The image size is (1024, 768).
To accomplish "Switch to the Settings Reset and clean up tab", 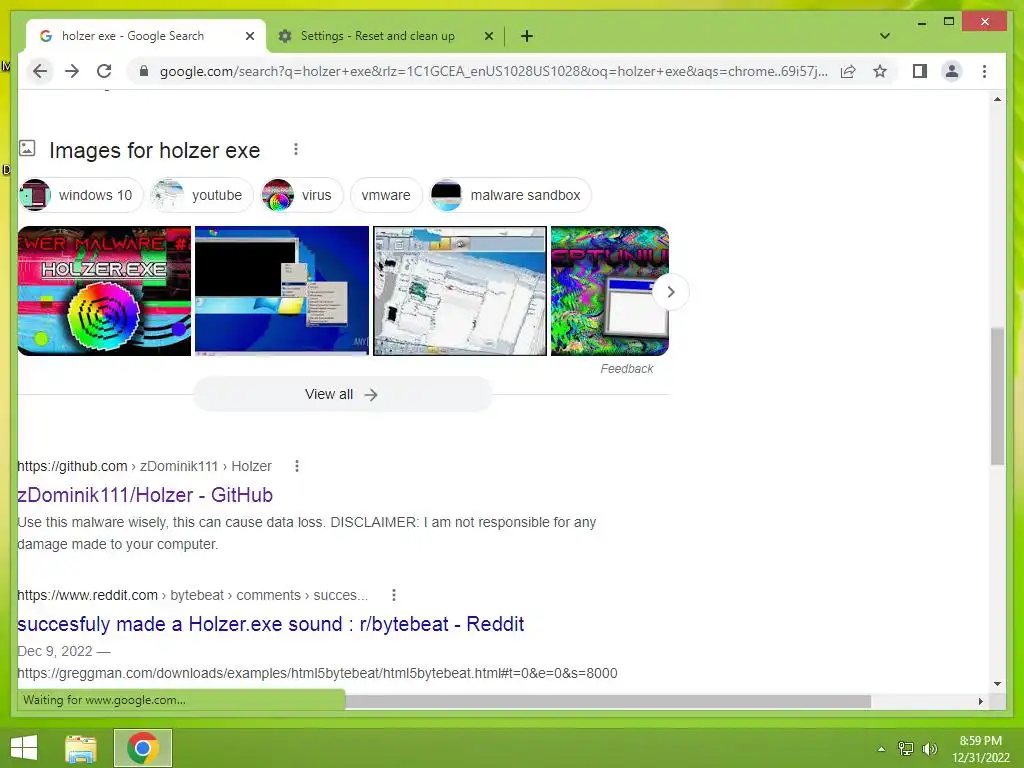I will tap(377, 36).
